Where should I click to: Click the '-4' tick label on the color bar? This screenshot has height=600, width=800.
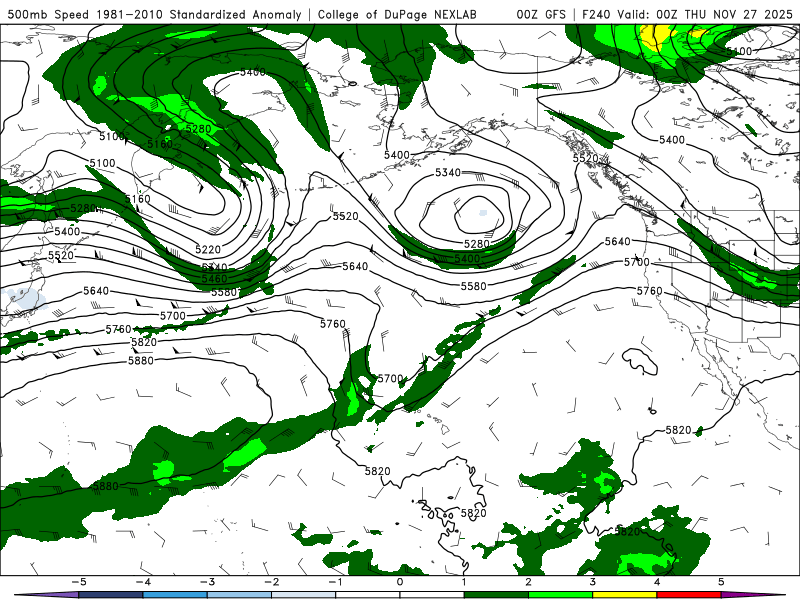(143, 582)
